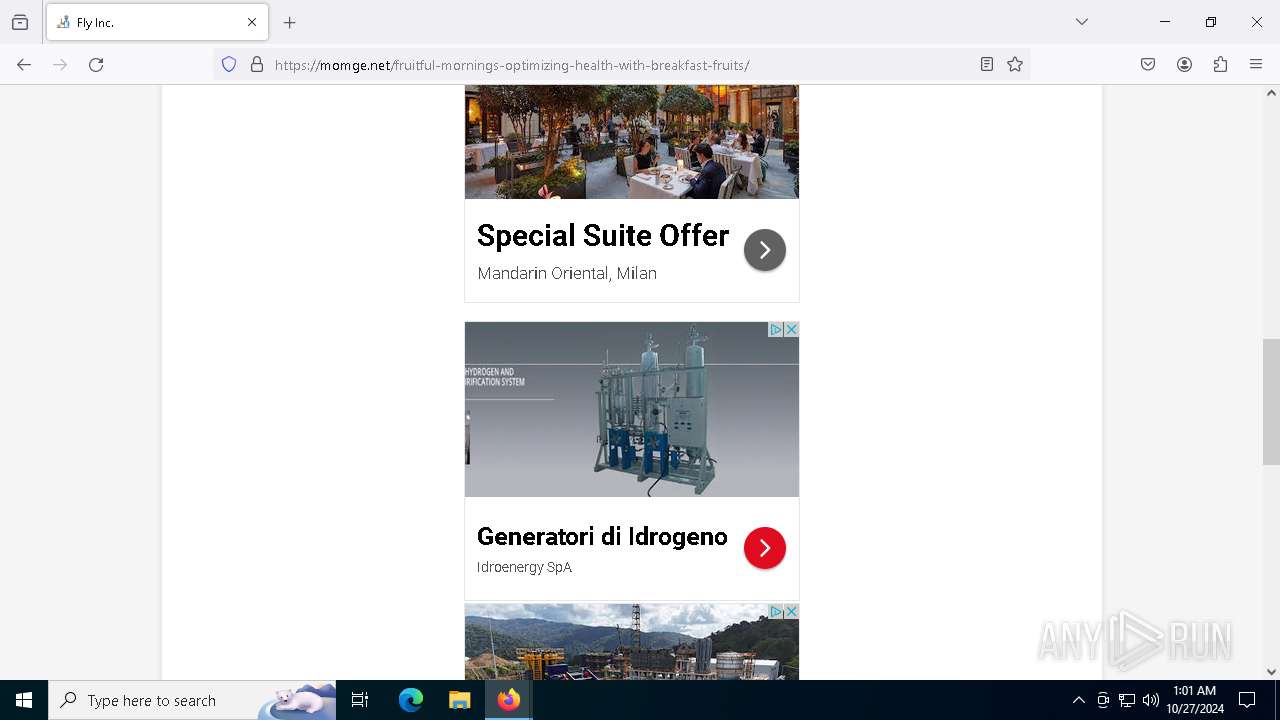The width and height of the screenshot is (1280, 720).
Task: Open the construction site ad image
Action: 632,642
